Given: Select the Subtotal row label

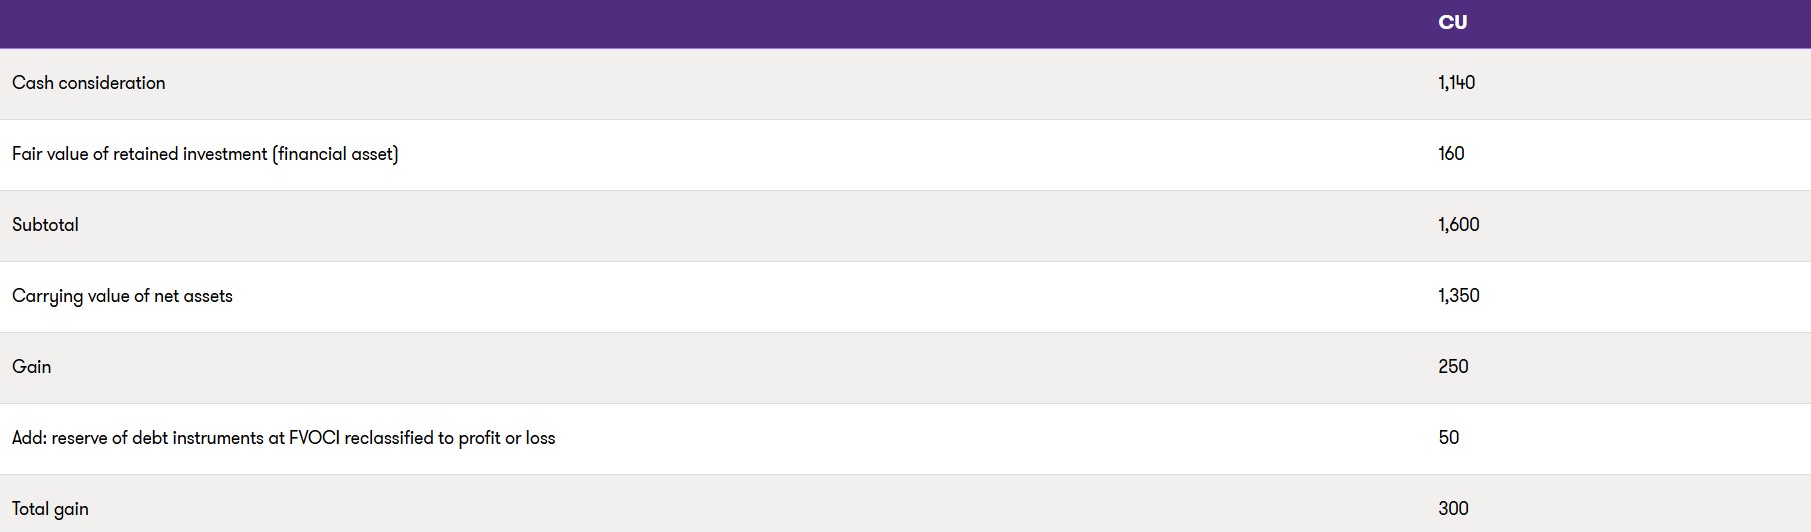Looking at the screenshot, I should [x=45, y=225].
